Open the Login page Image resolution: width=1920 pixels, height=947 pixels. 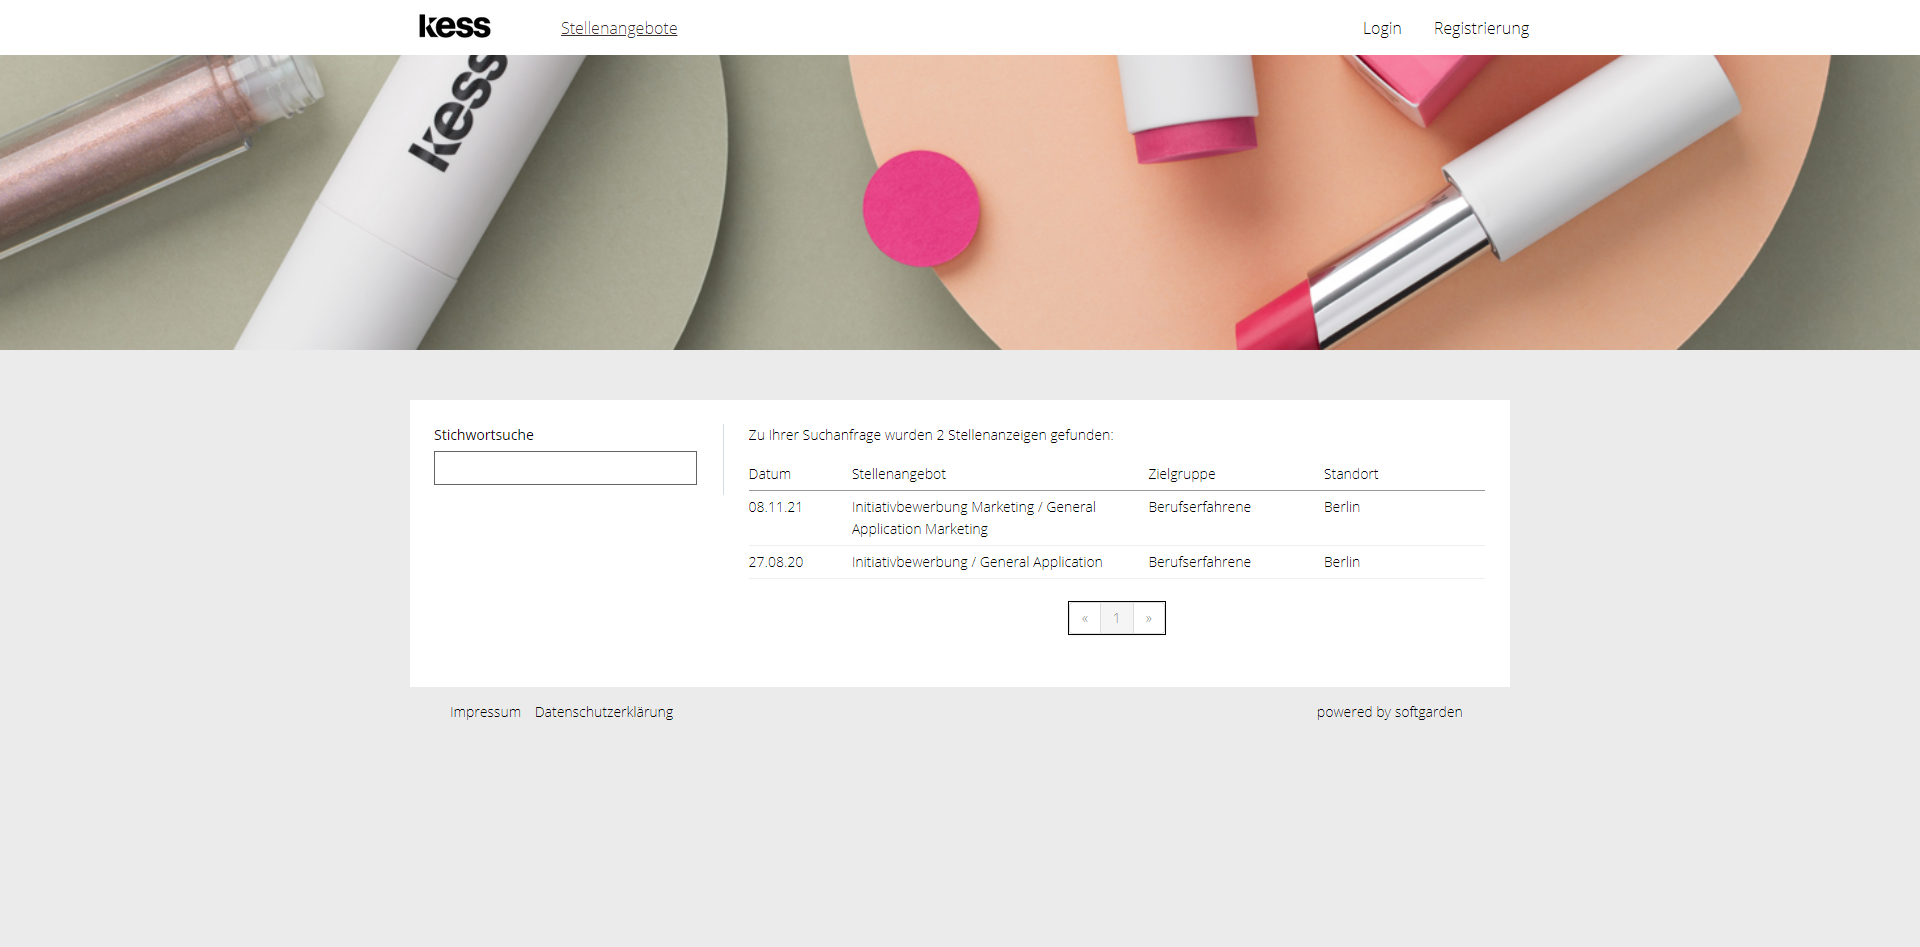[1382, 28]
